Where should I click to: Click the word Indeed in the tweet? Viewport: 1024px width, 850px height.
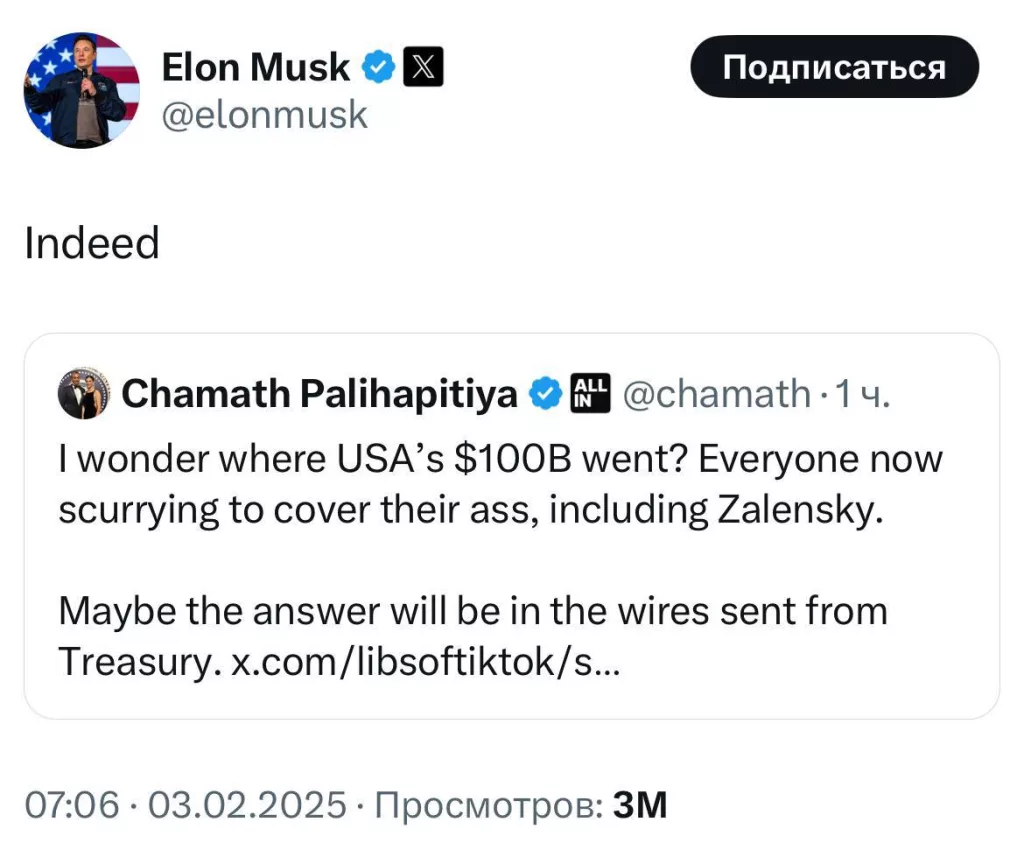[92, 243]
